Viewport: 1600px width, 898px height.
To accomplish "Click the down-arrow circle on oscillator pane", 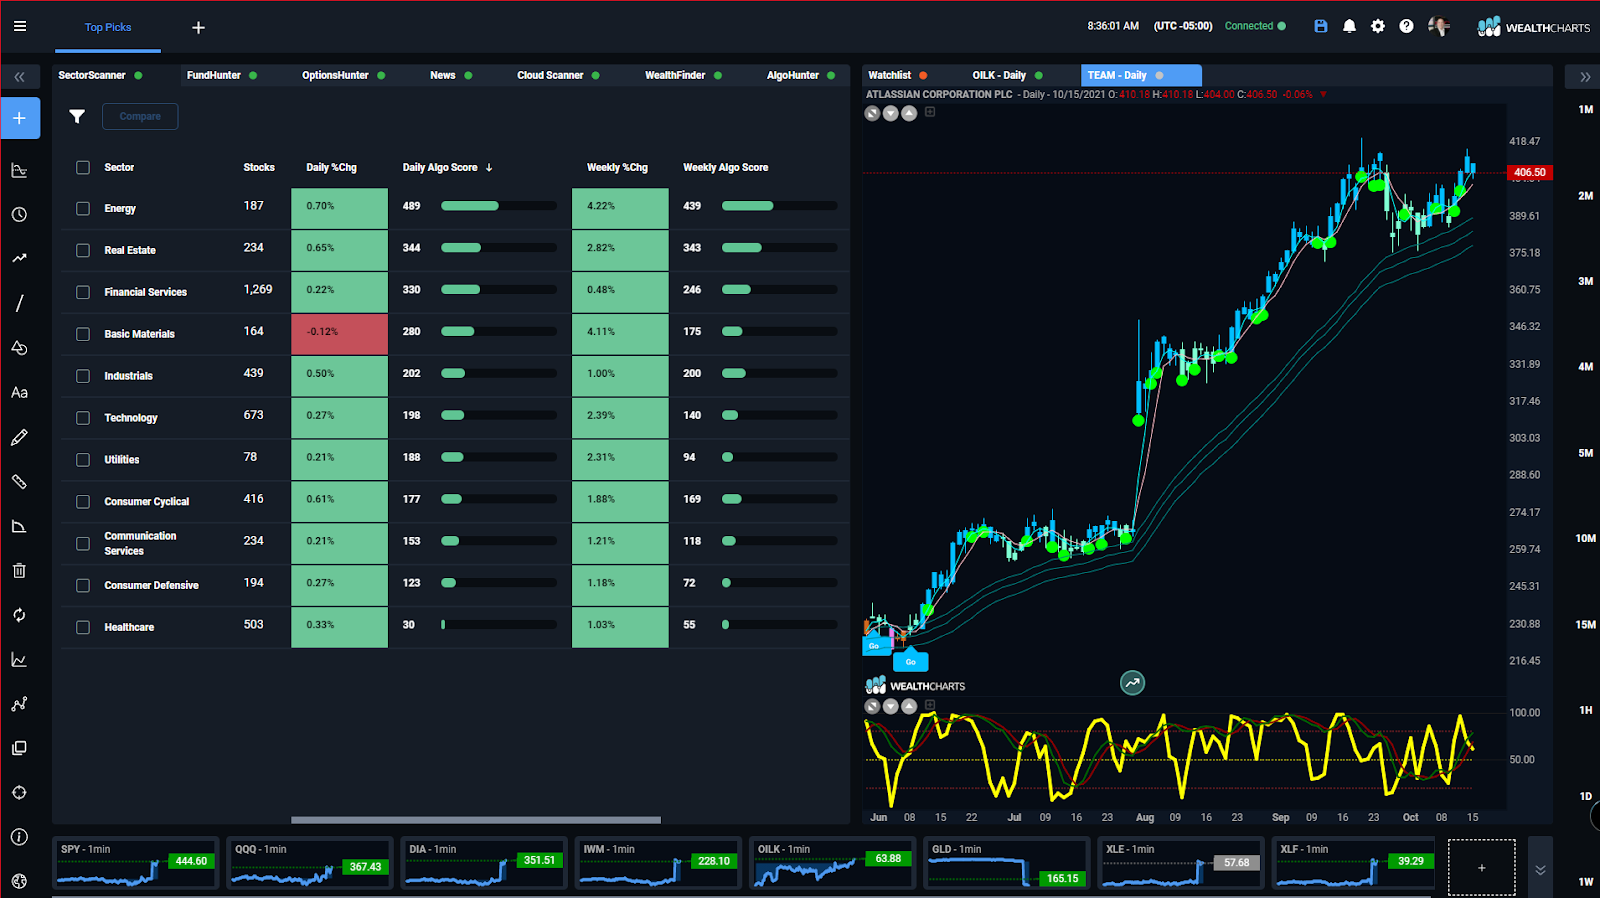I will [890, 706].
